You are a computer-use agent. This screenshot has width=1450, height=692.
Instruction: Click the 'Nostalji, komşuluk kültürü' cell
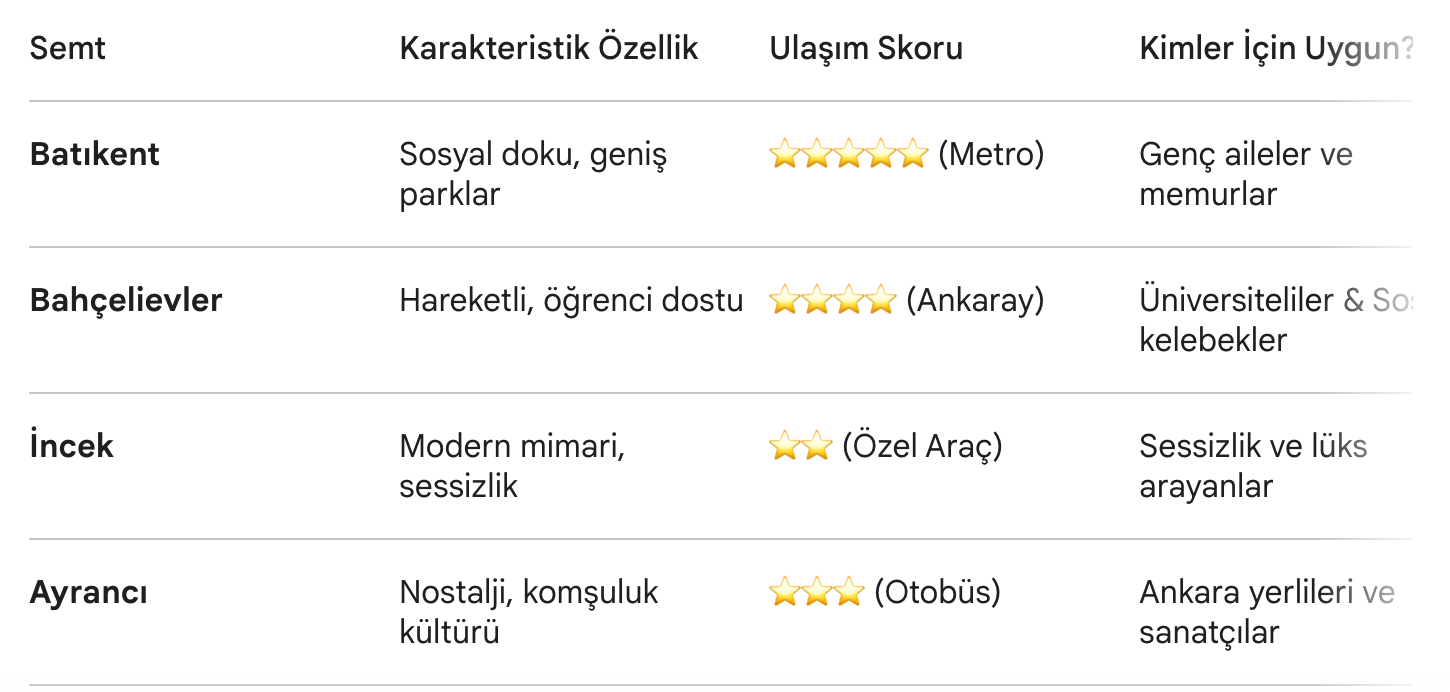(x=529, y=612)
